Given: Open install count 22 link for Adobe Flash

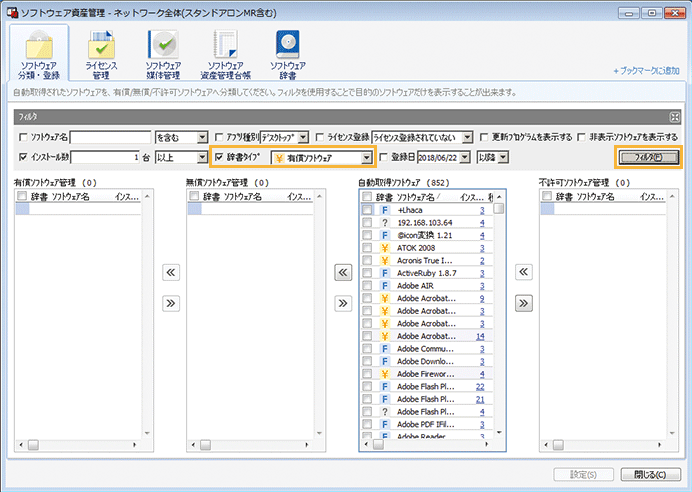Looking at the screenshot, I should (480, 387).
